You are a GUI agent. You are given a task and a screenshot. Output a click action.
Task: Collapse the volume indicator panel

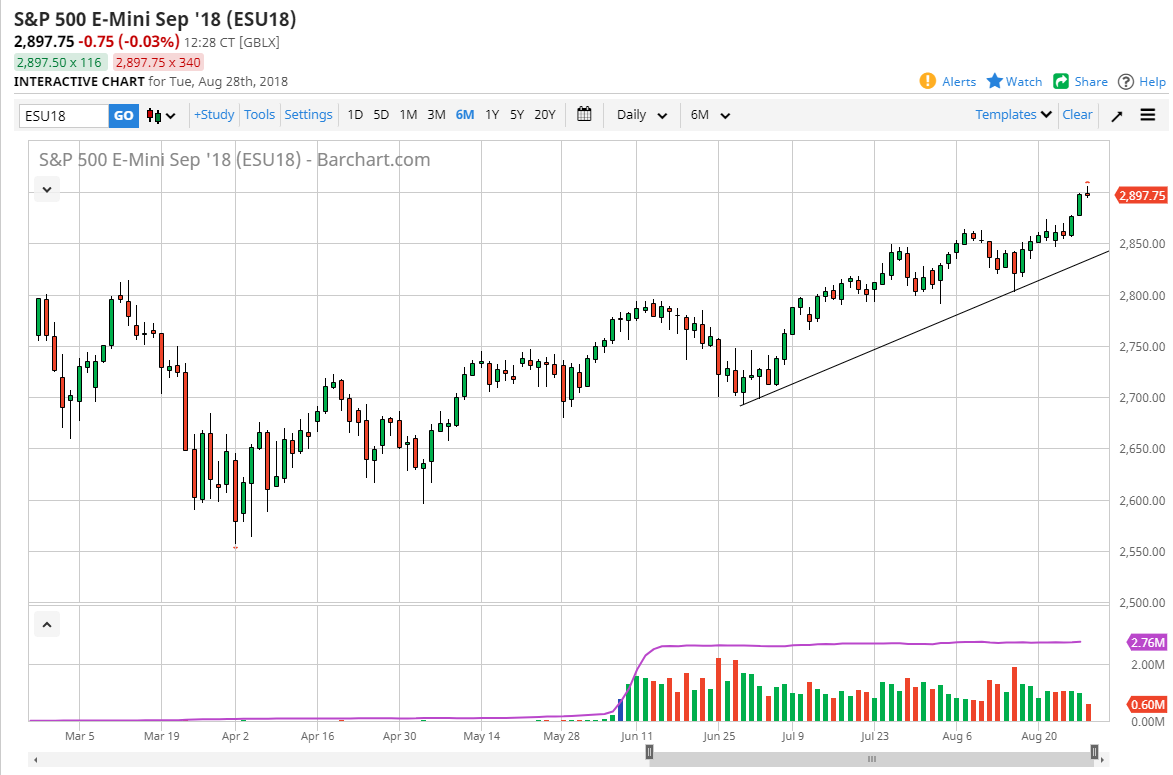pyautogui.click(x=46, y=623)
